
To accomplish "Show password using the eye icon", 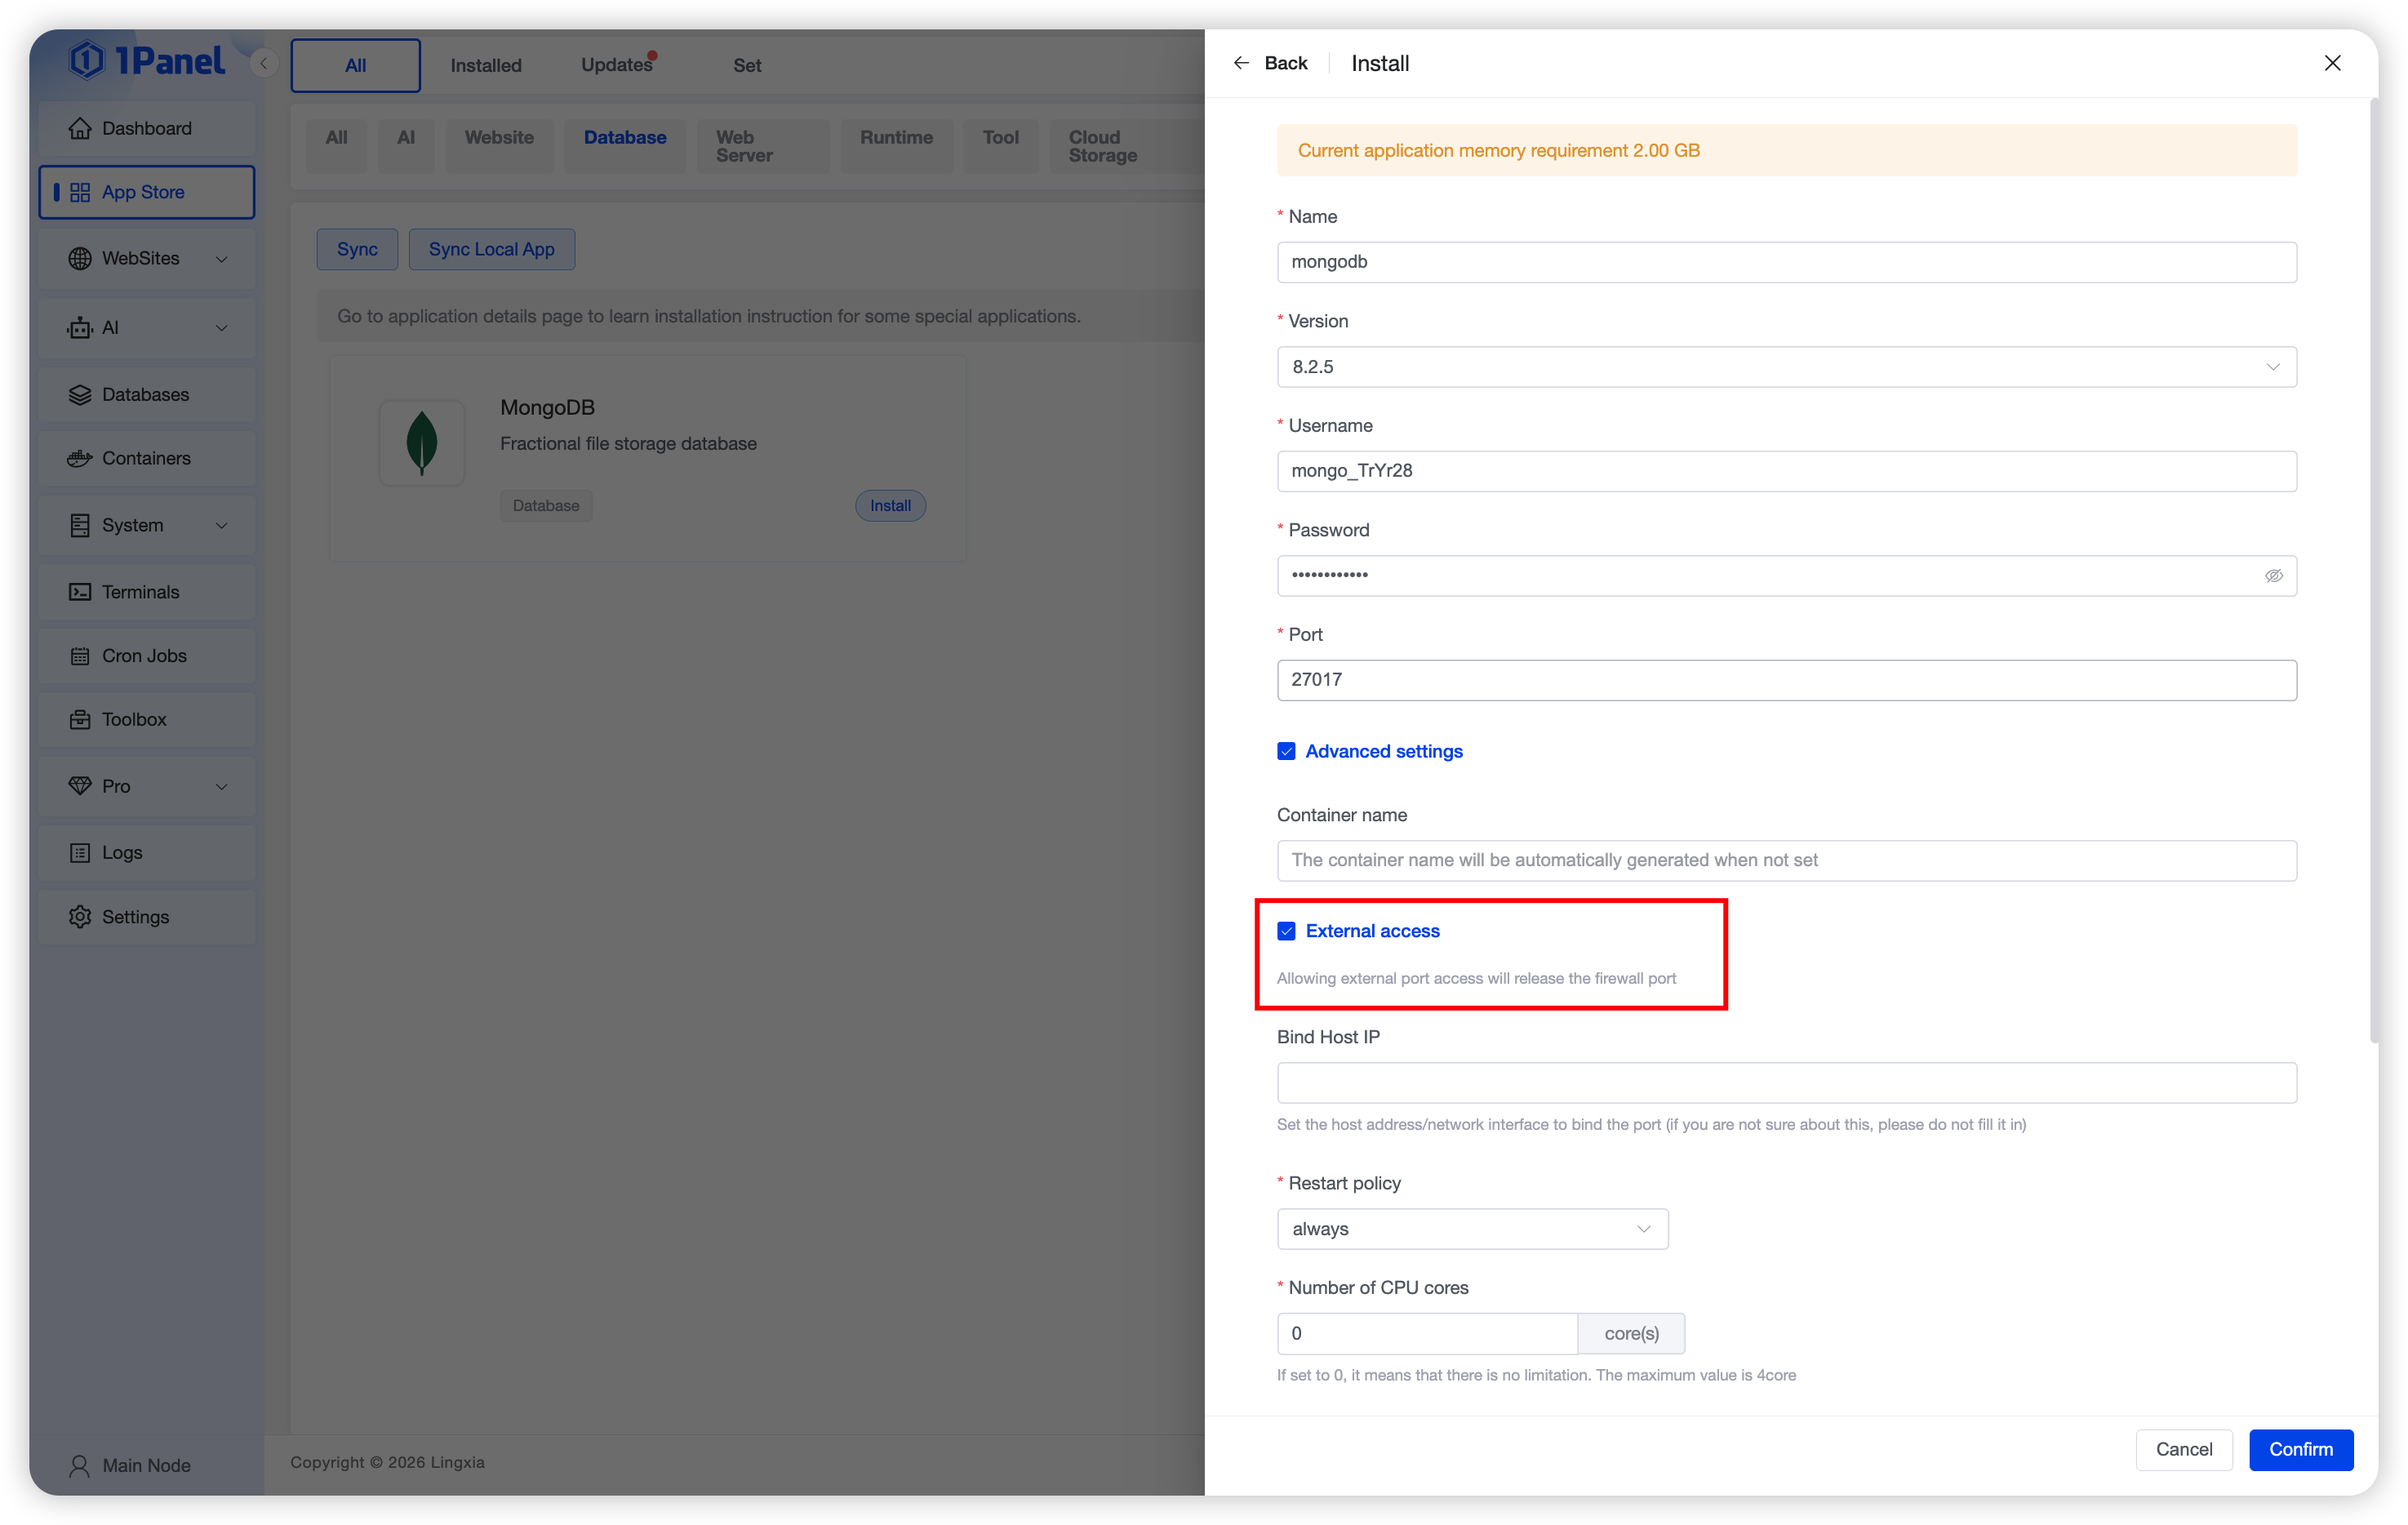I will coord(2273,576).
